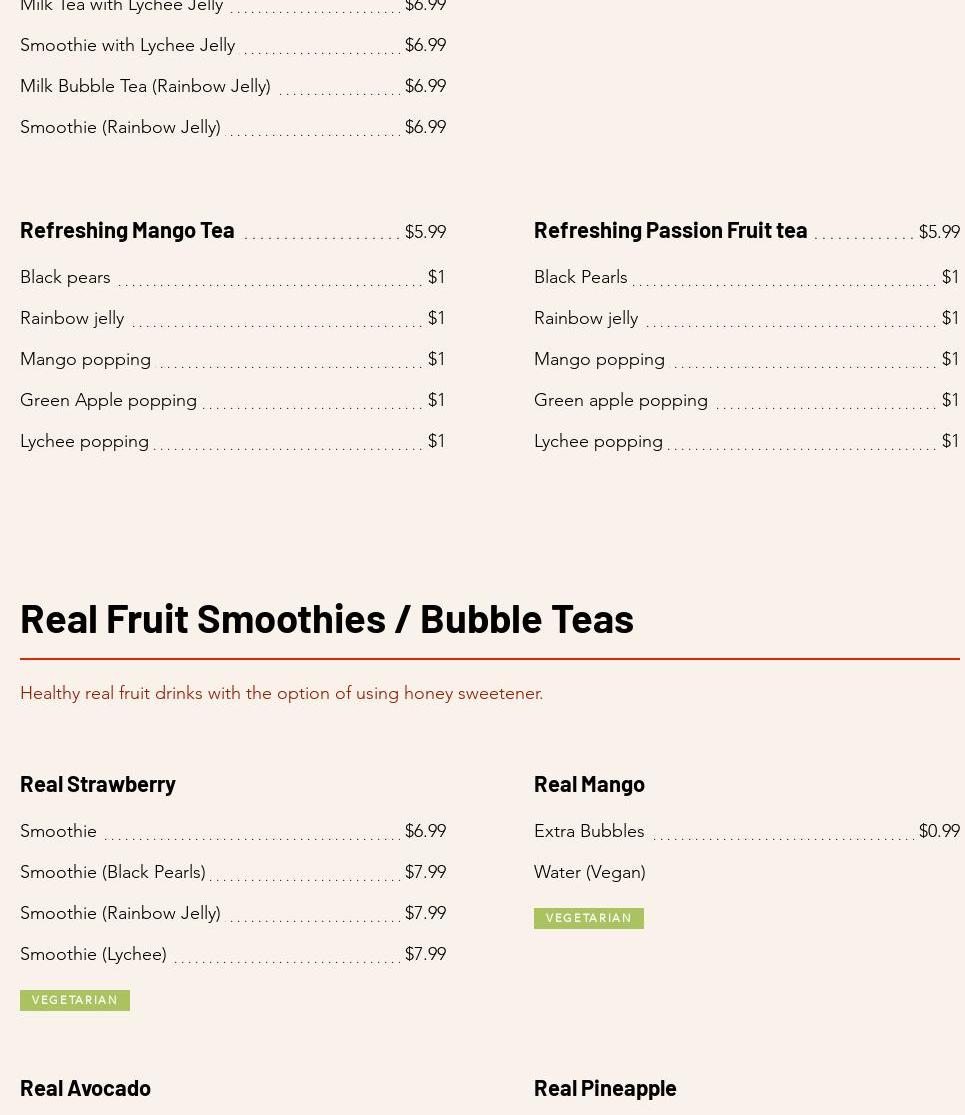Select Refreshing Passion Fruit tea heading
965x1115 pixels.
(x=671, y=230)
